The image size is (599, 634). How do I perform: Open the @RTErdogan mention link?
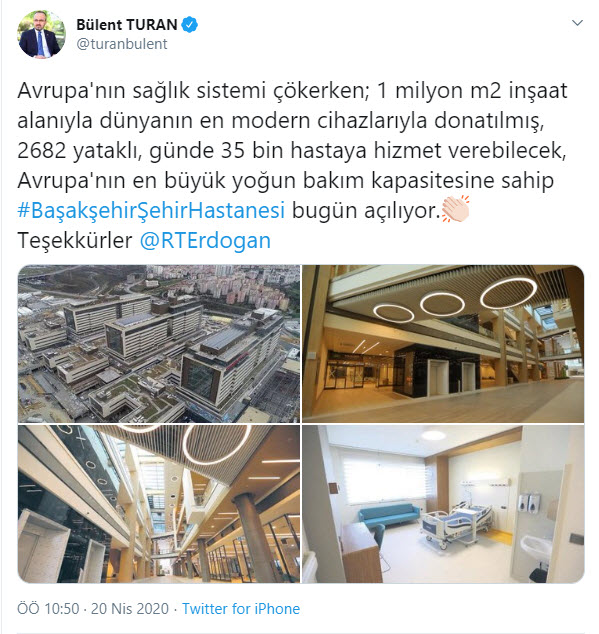[x=205, y=240]
